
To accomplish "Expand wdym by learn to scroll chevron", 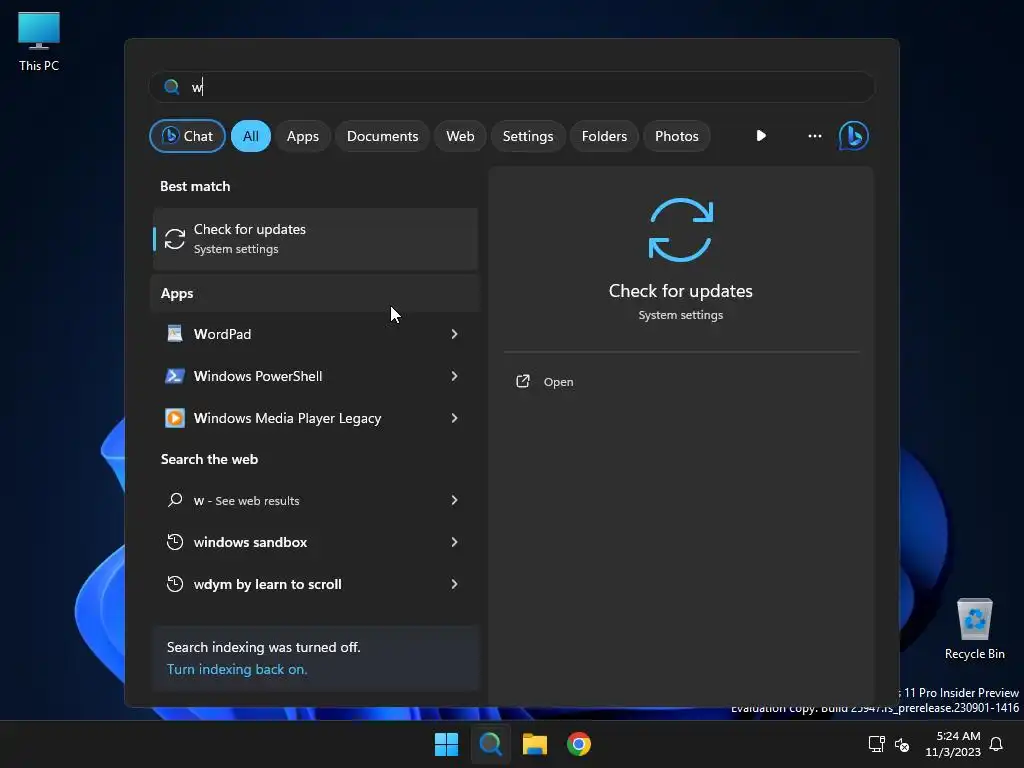I will 455,584.
